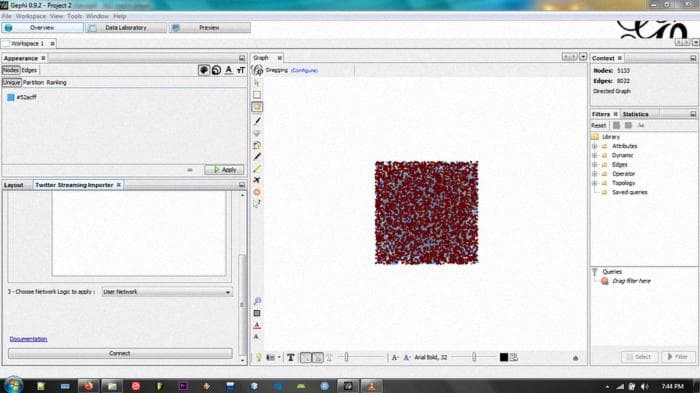
Task: Switch to the Layout panel tab
Action: [x=14, y=185]
